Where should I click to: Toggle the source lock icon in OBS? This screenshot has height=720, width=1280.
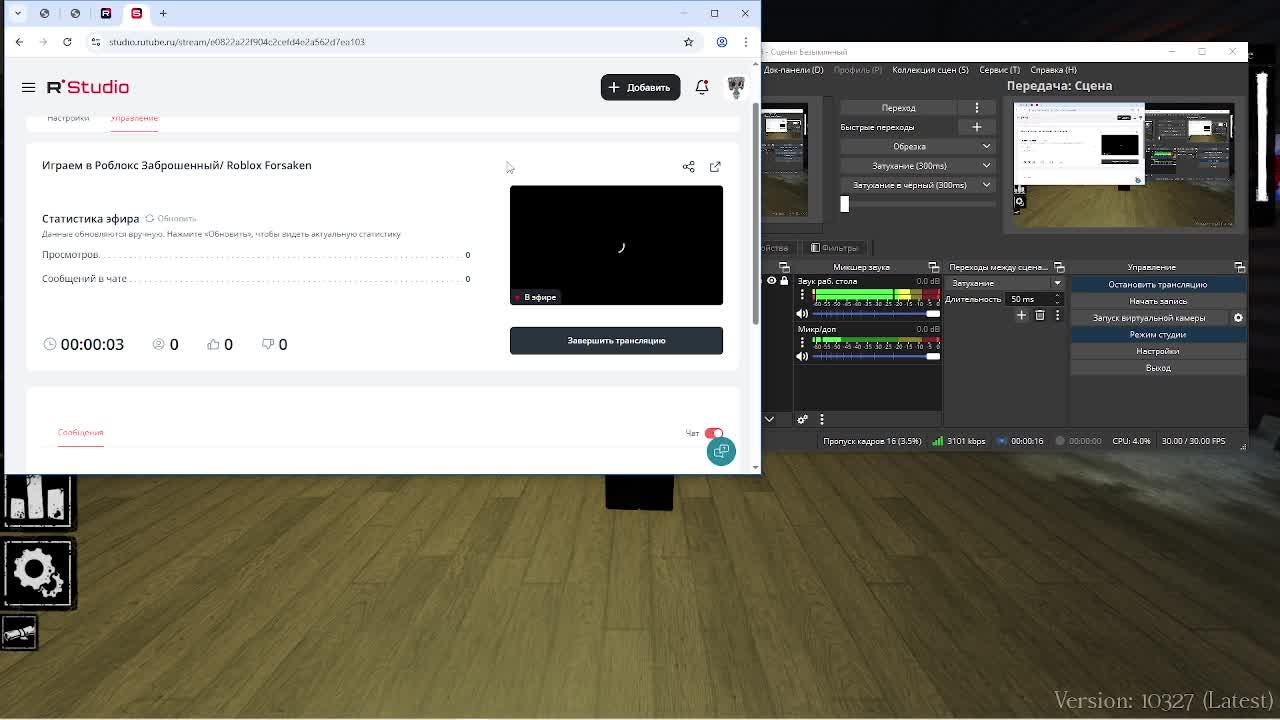[x=784, y=281]
